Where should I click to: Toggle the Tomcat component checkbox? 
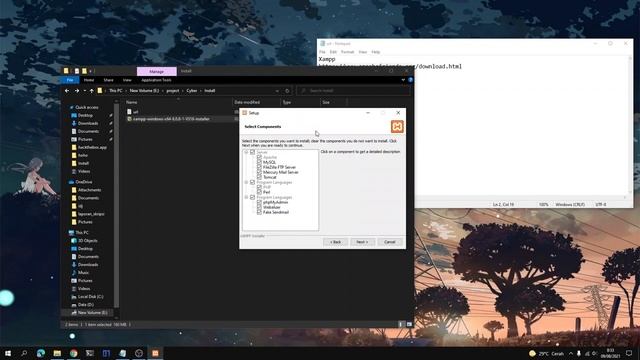pyautogui.click(x=259, y=177)
